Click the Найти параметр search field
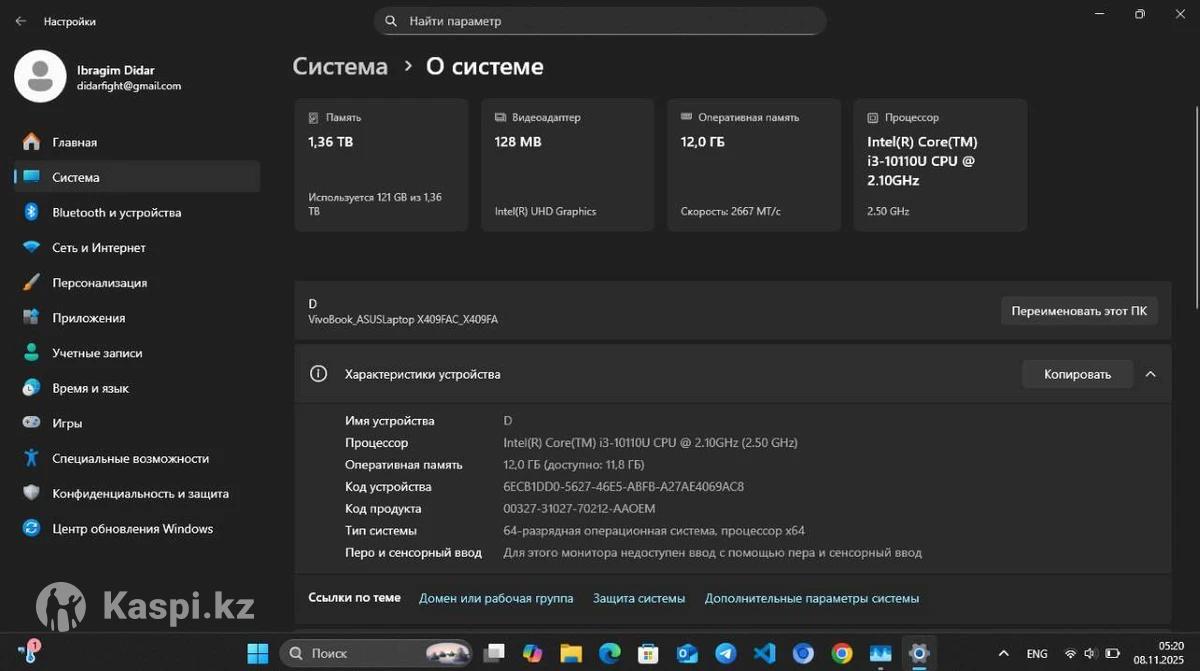Image resolution: width=1200 pixels, height=671 pixels. [600, 21]
